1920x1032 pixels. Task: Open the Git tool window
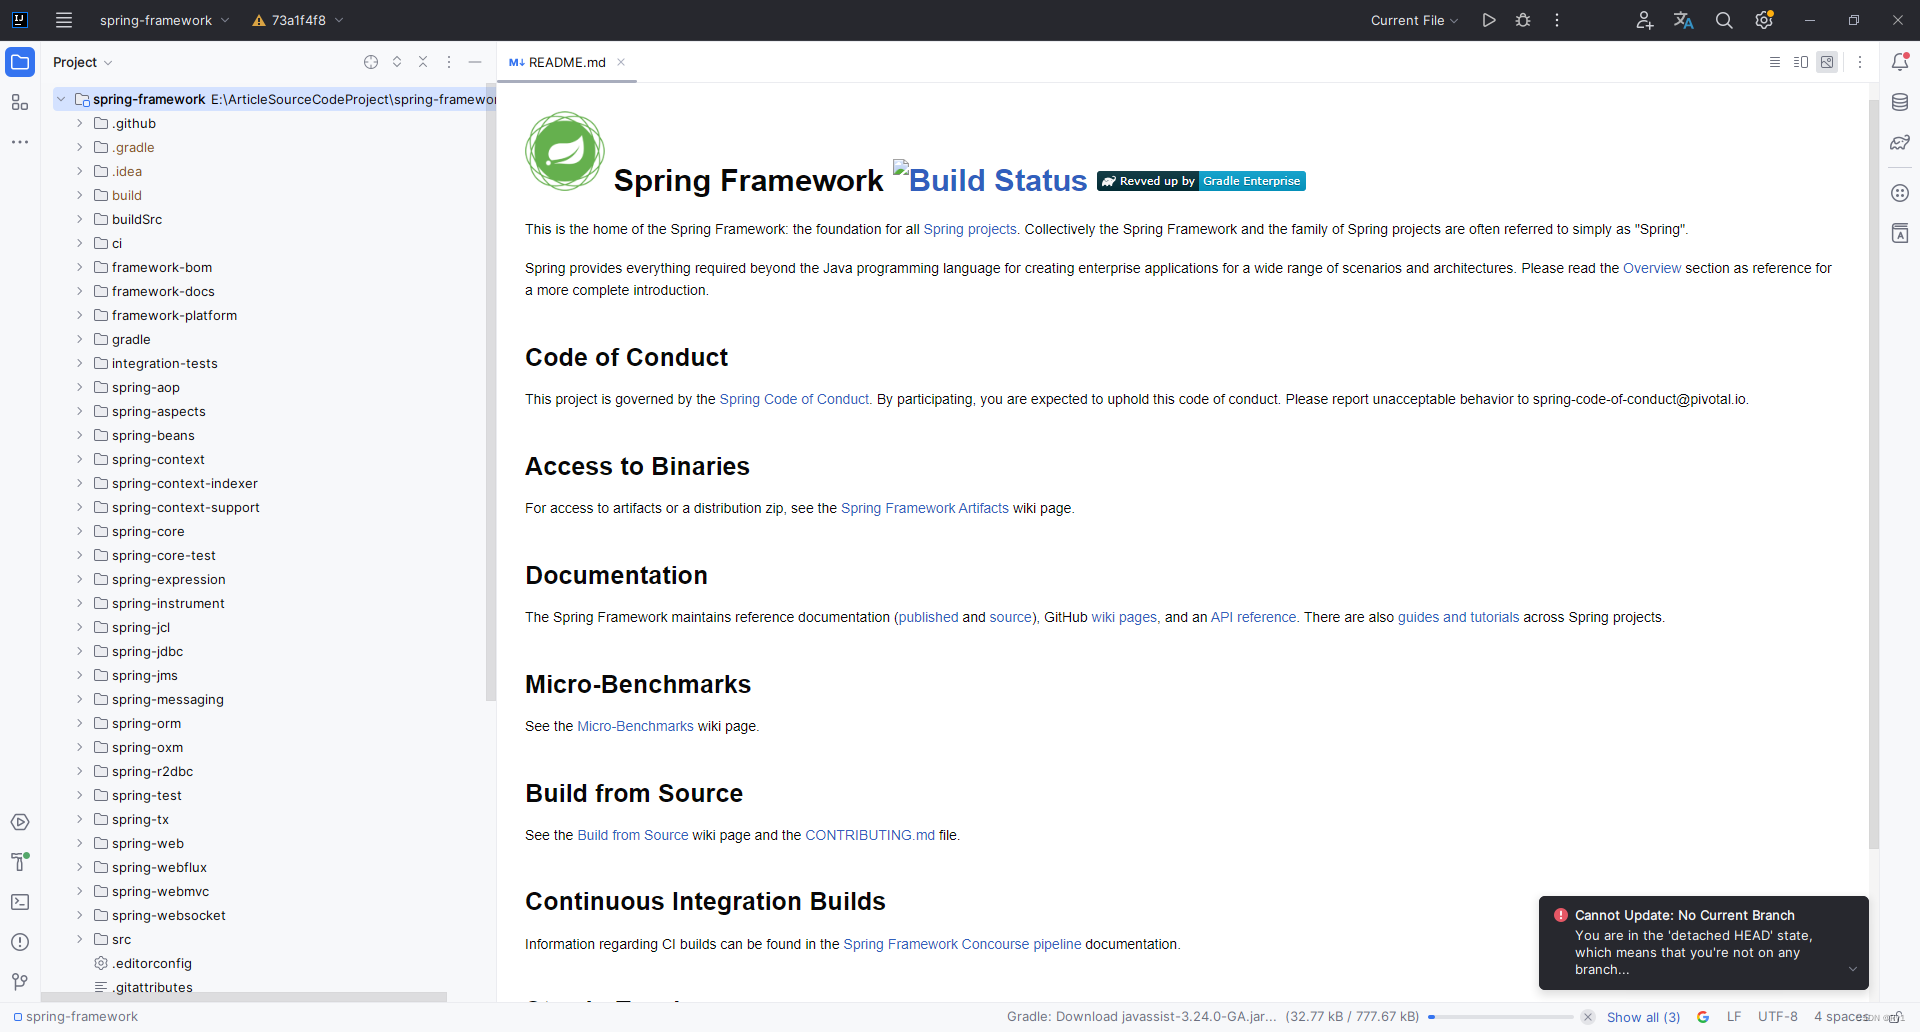click(20, 982)
